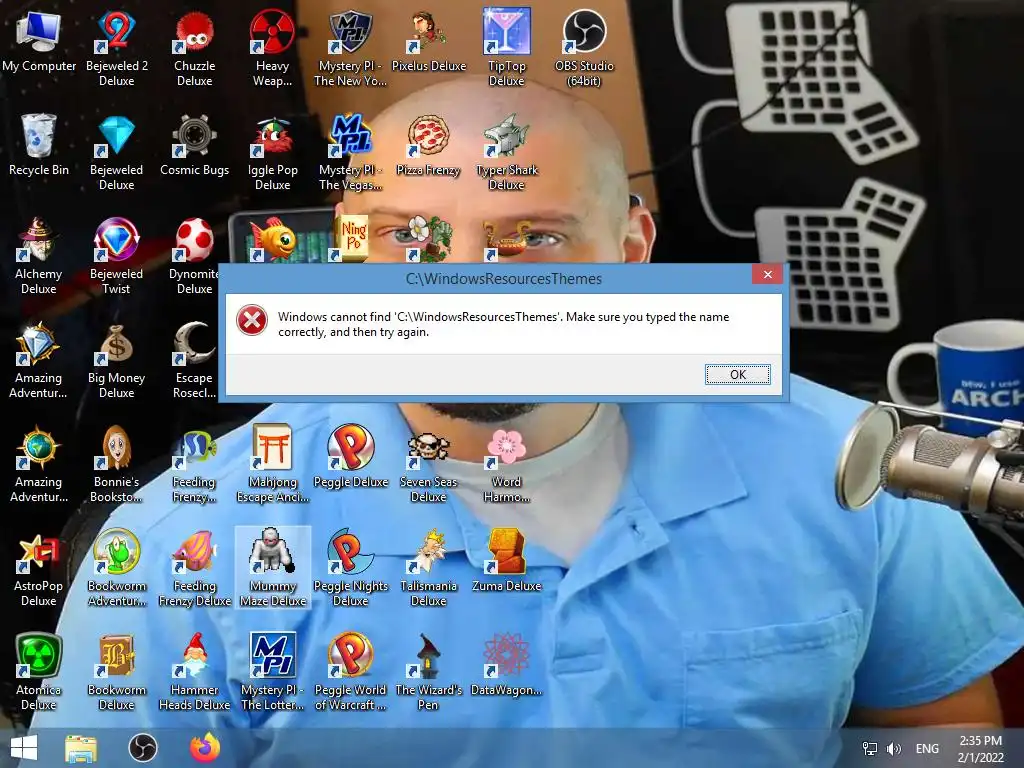This screenshot has width=1024, height=768.
Task: Launch Firefox from the taskbar
Action: (204, 748)
